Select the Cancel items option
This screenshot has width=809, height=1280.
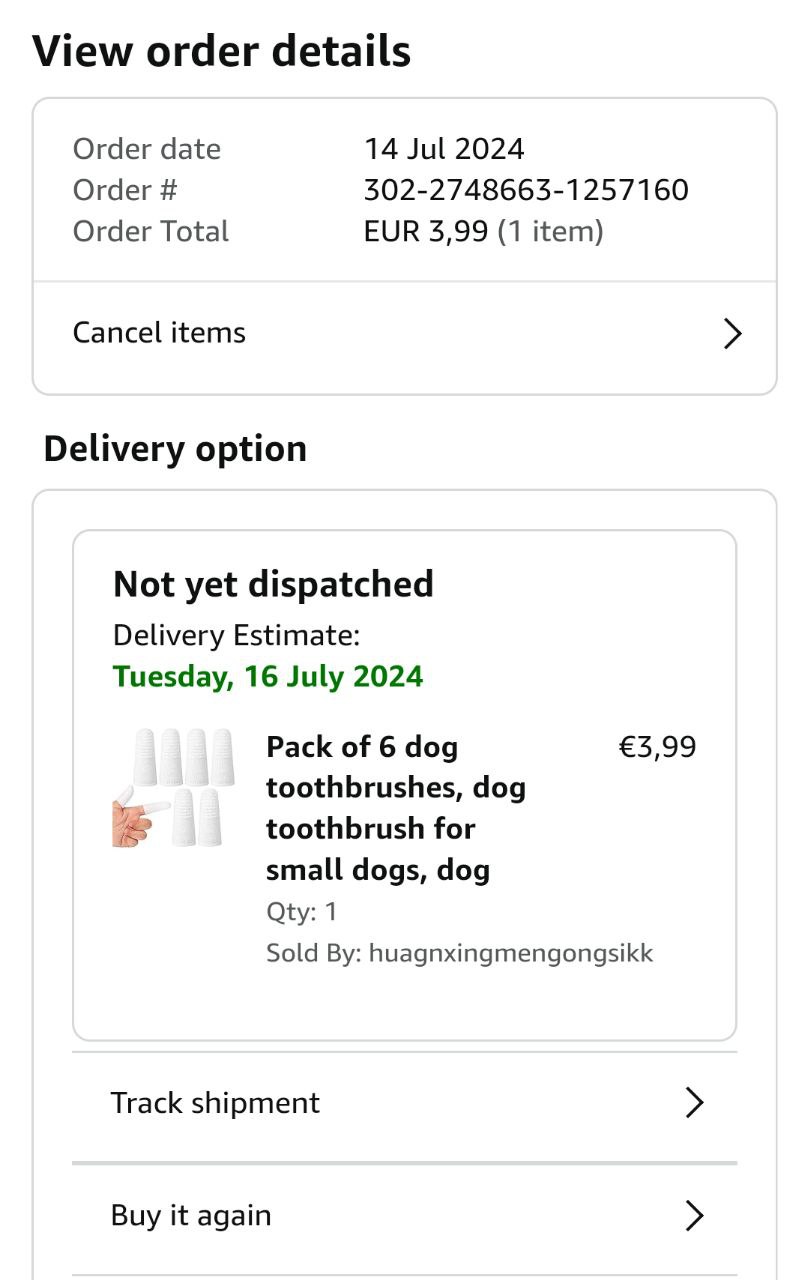(x=159, y=333)
